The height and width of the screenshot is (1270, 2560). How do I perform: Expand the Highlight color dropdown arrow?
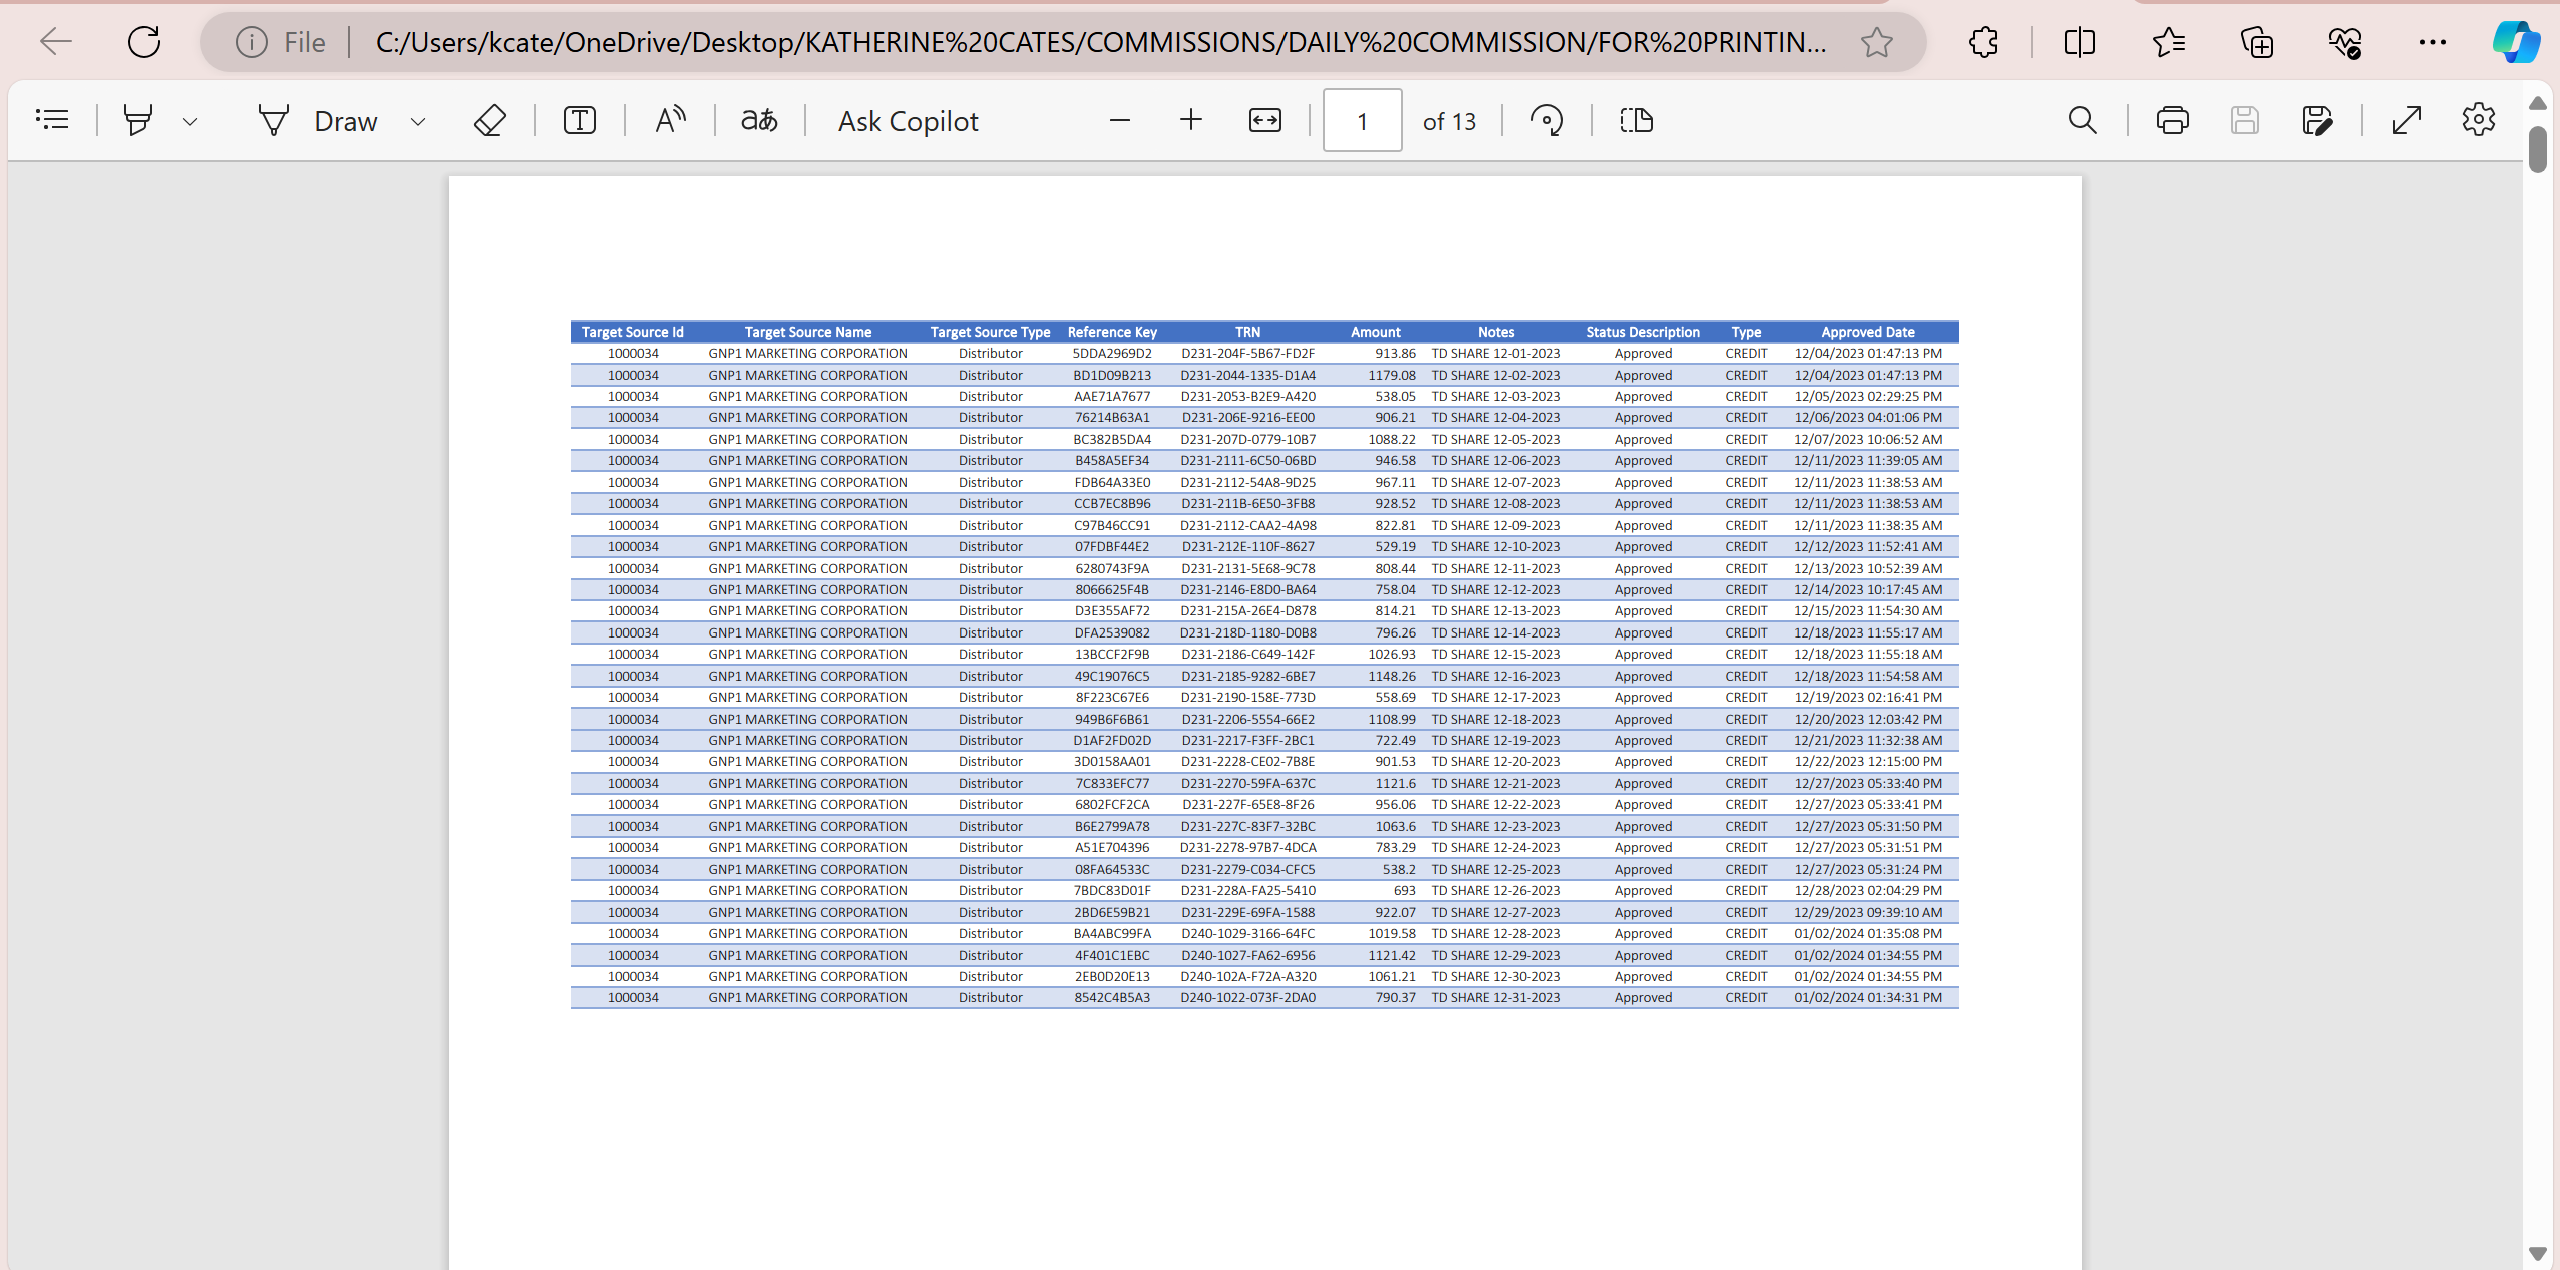[190, 122]
